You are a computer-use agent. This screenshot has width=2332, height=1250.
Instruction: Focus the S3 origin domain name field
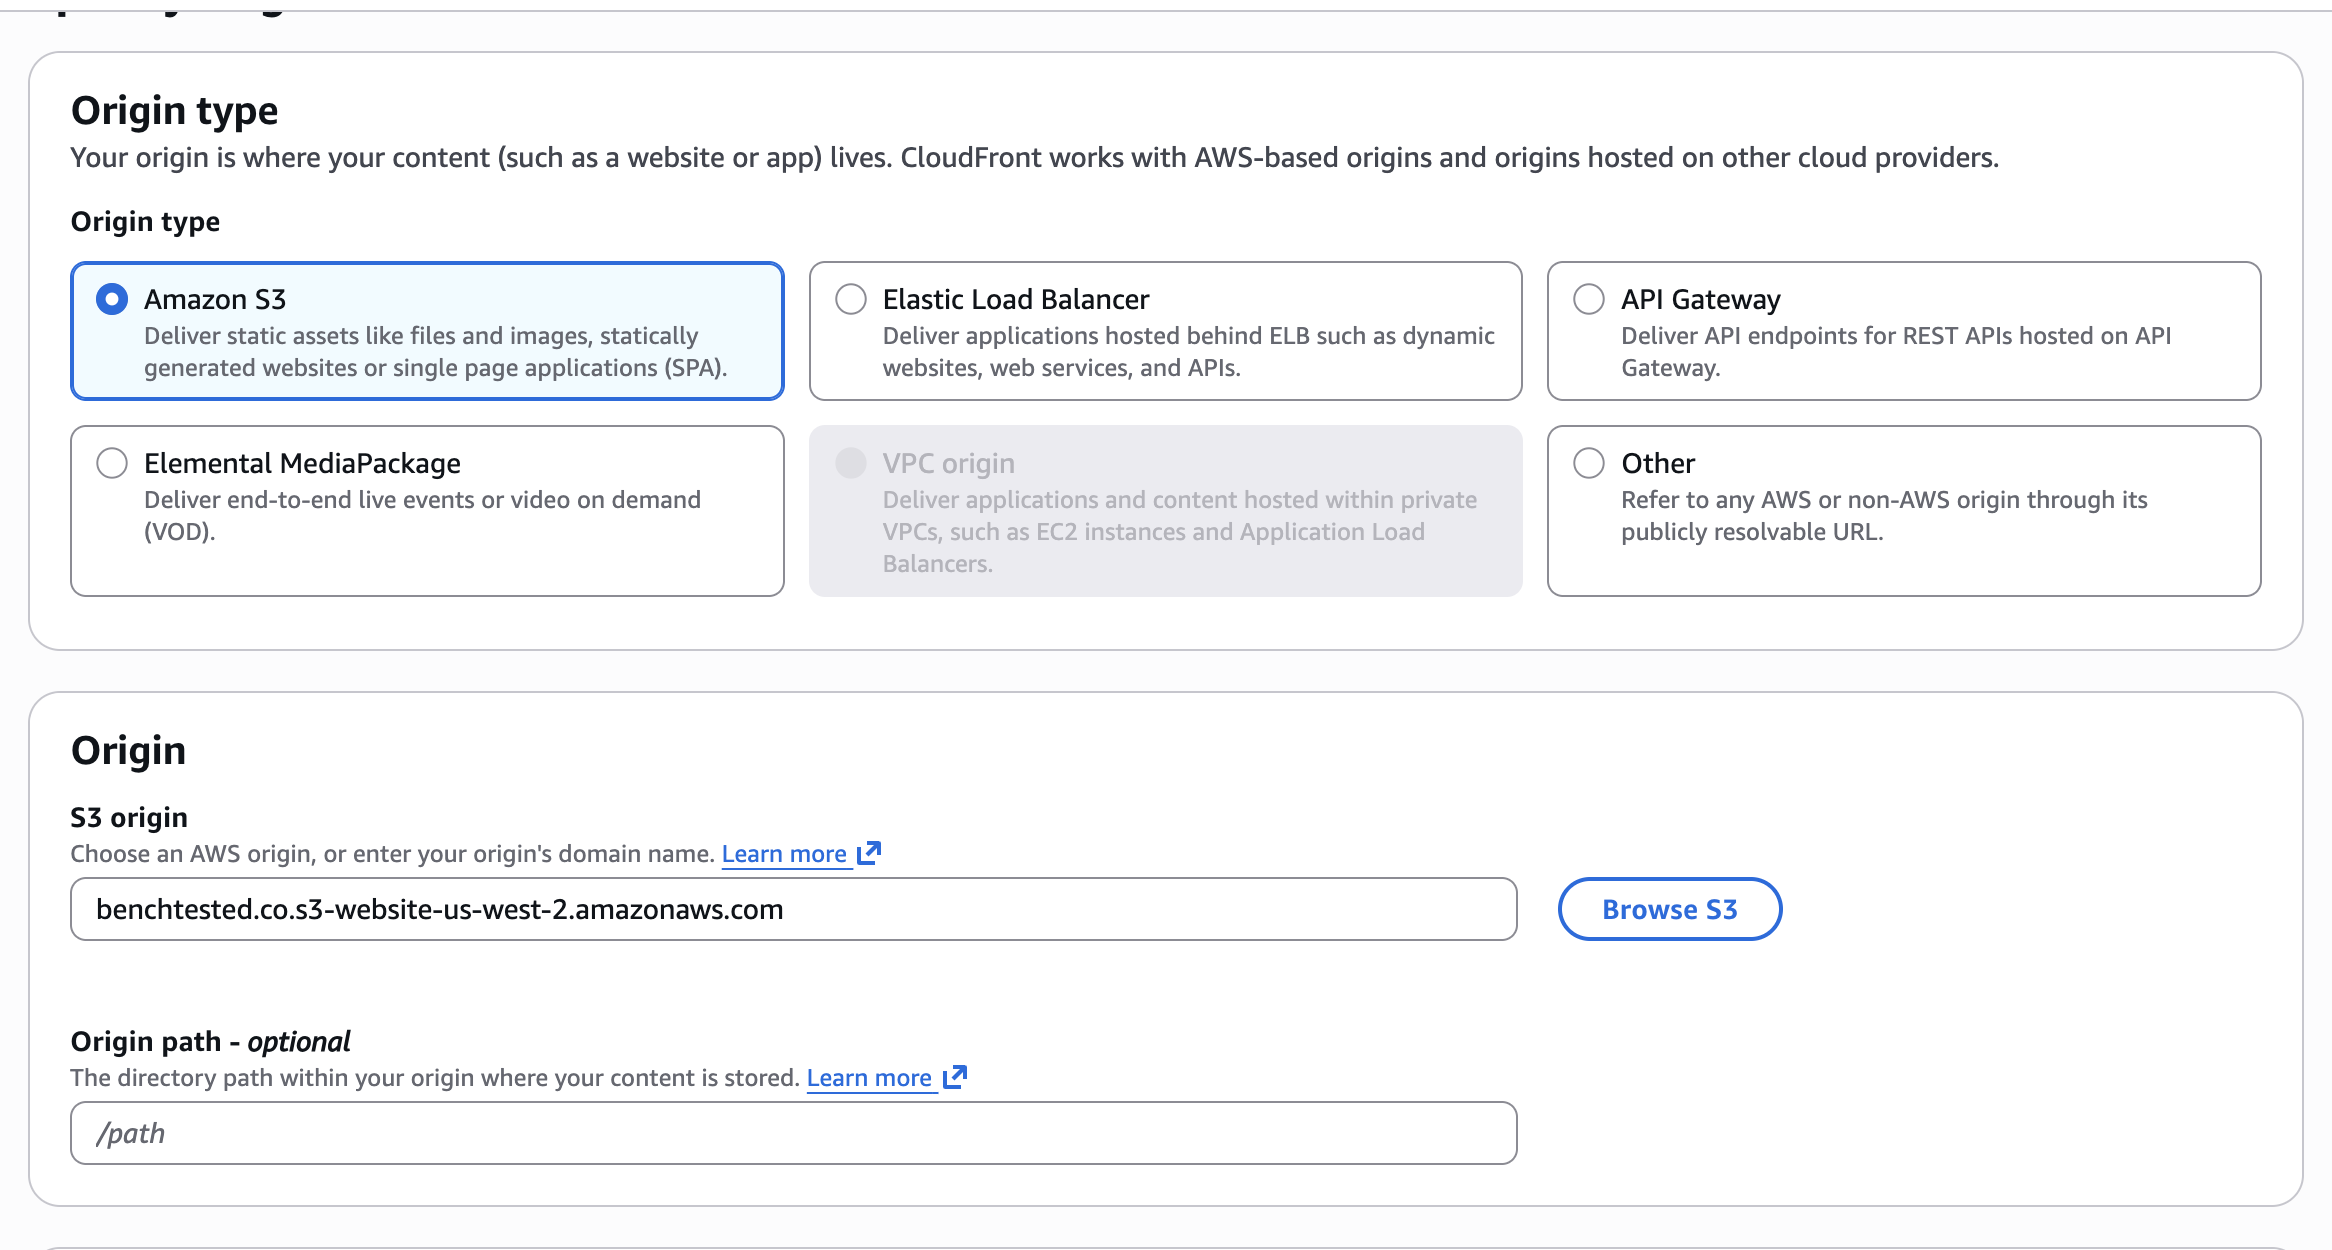pyautogui.click(x=794, y=909)
